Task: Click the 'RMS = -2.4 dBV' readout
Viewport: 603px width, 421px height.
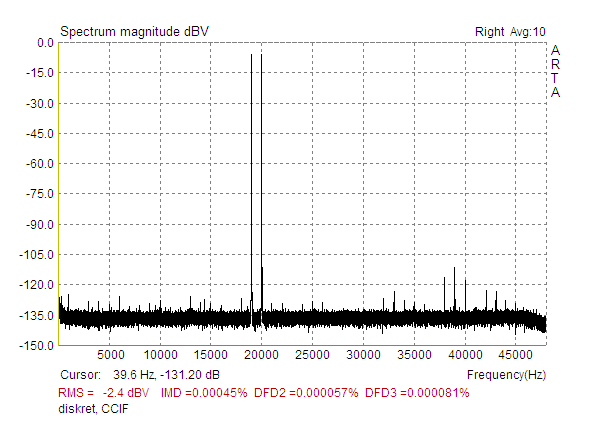Action: coord(103,393)
